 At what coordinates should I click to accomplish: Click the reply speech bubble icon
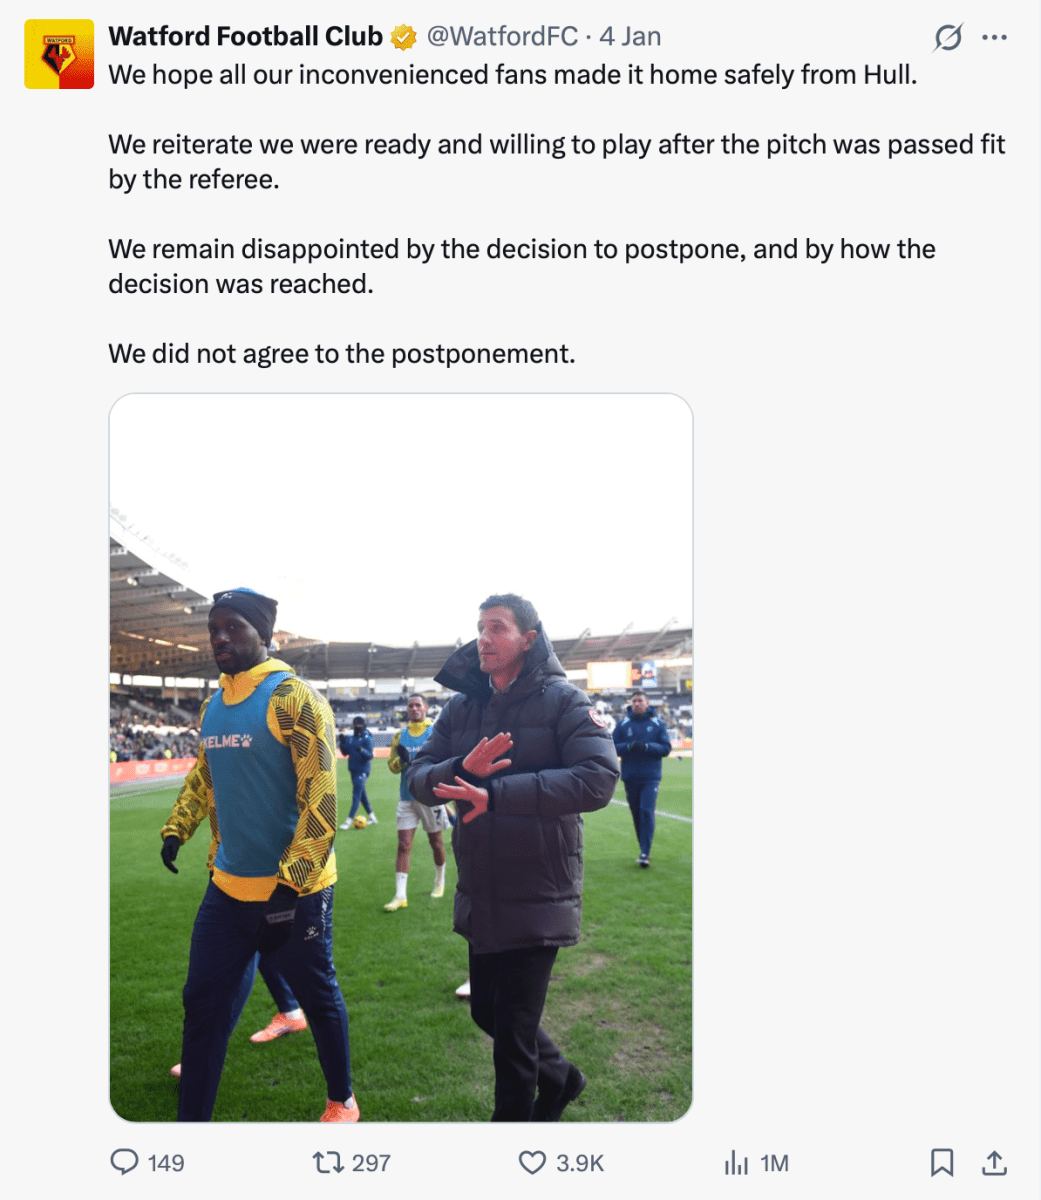(124, 1162)
